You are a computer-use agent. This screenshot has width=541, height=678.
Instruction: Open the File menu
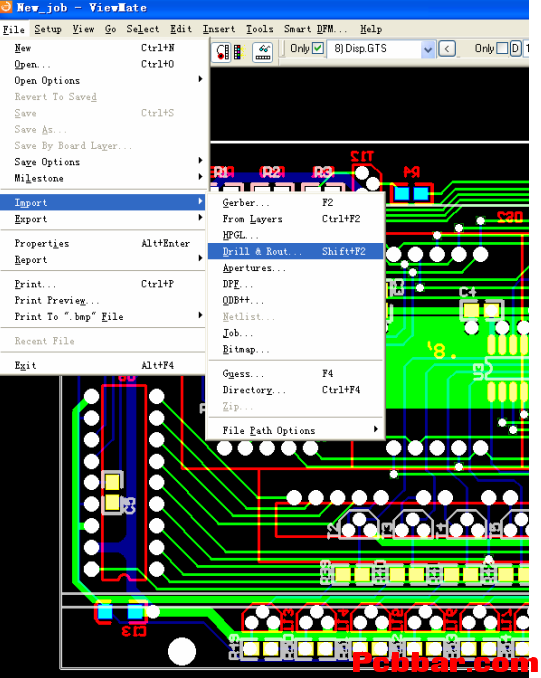[13, 29]
